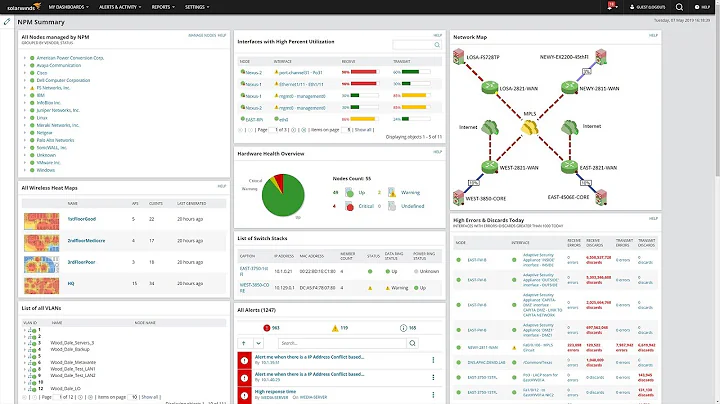This screenshot has width=720, height=404.
Task: Expand VLAN 12 Wood_Dale_LO row
Action: tap(25, 388)
